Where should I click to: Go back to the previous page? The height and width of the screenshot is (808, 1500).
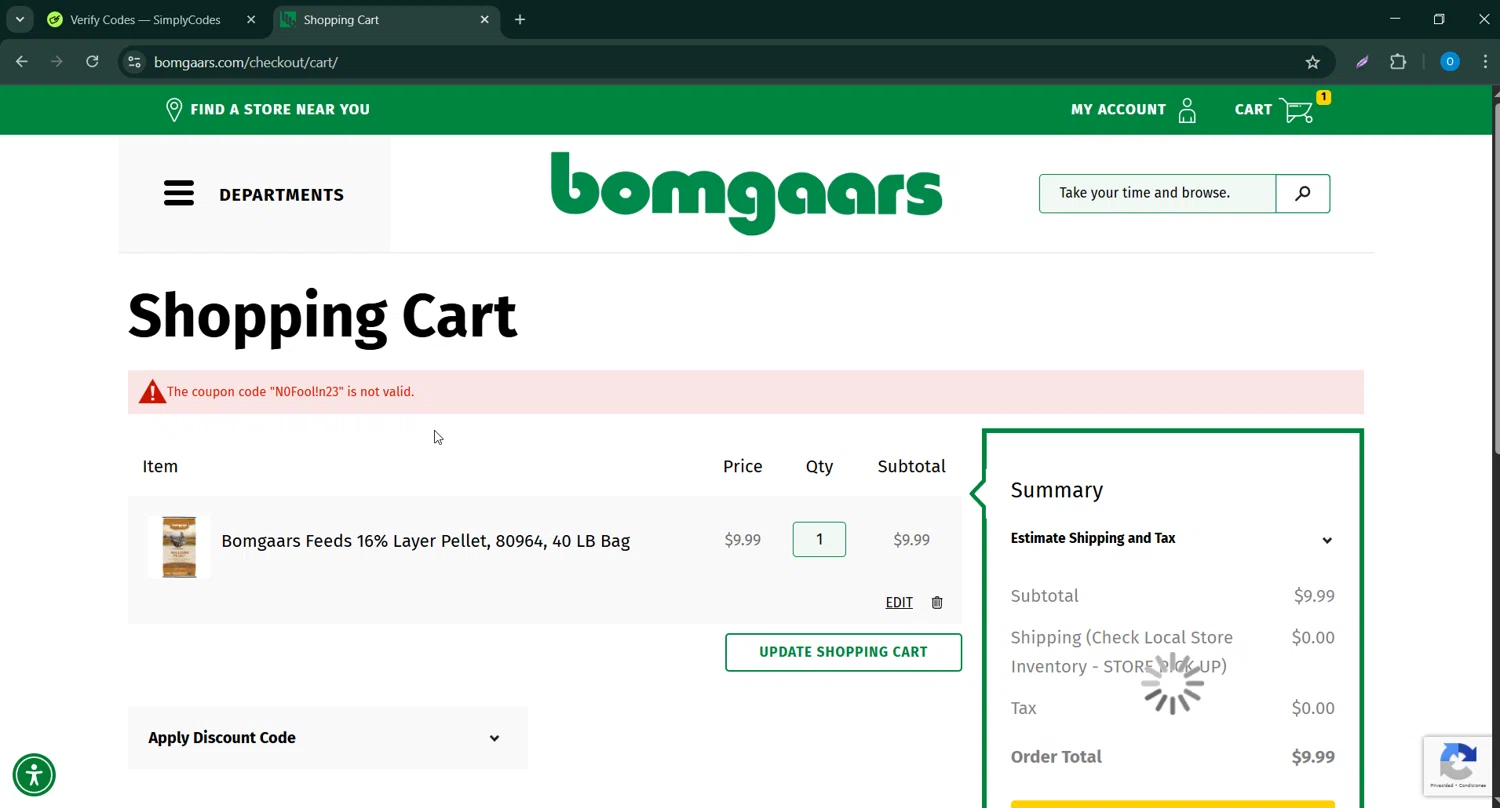[x=22, y=62]
